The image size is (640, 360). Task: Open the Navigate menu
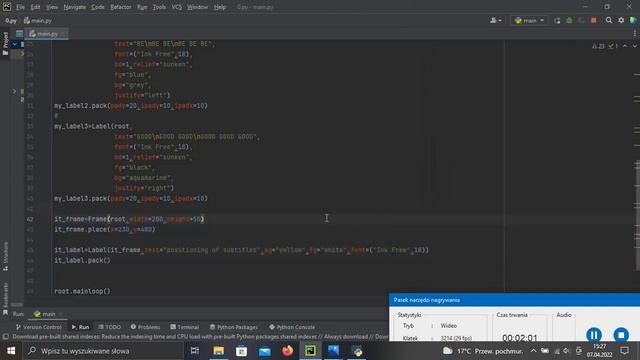tap(75, 7)
